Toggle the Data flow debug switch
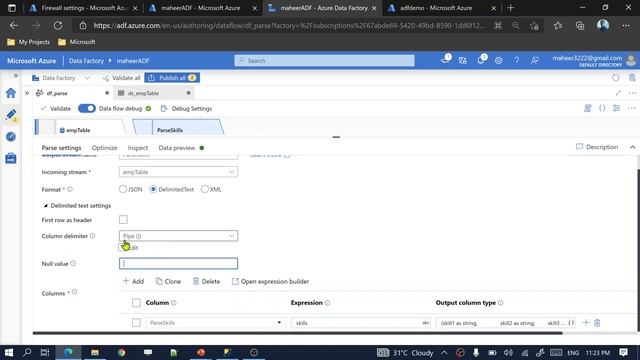Image resolution: width=640 pixels, height=360 pixels. pyautogui.click(x=87, y=109)
